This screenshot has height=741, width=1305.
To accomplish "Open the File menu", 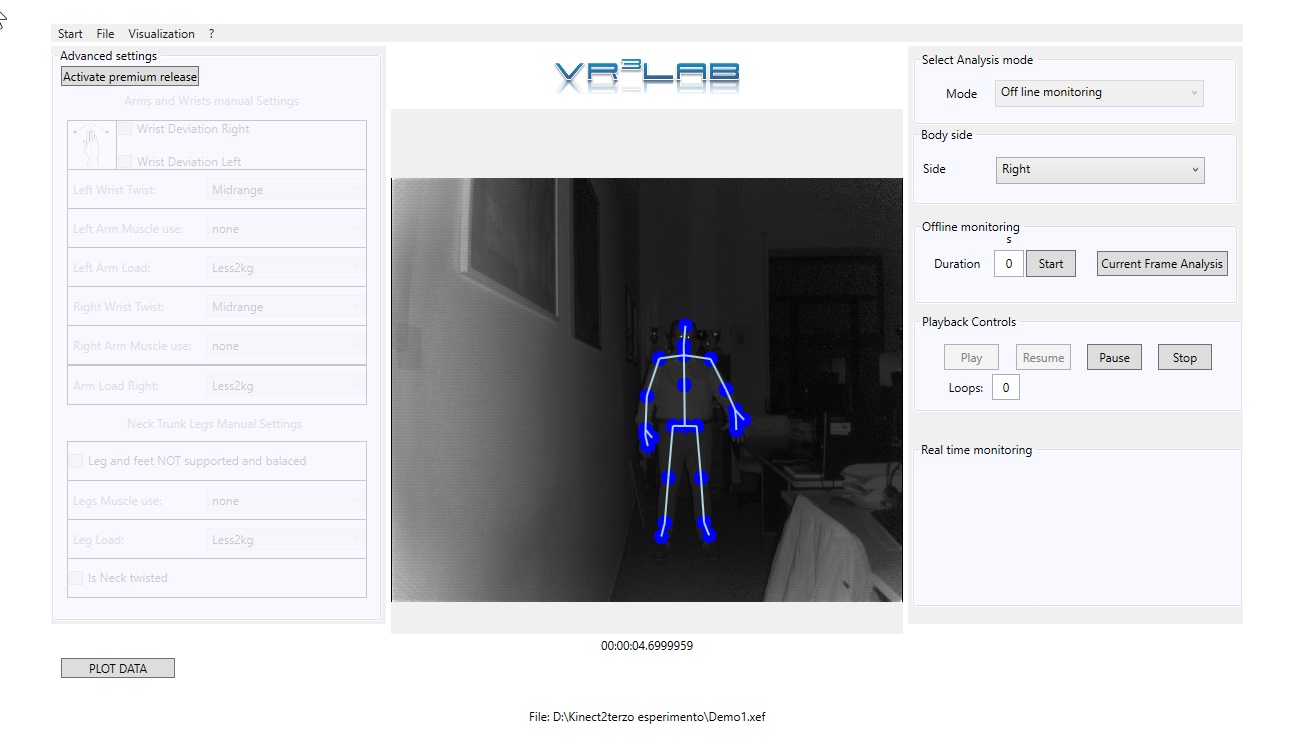I will coord(105,34).
